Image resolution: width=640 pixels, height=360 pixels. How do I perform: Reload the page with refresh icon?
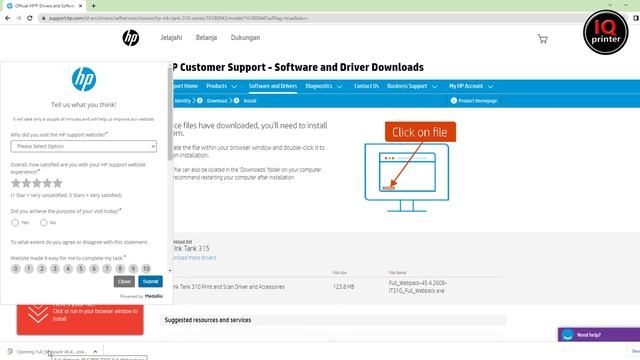pyautogui.click(x=30, y=18)
